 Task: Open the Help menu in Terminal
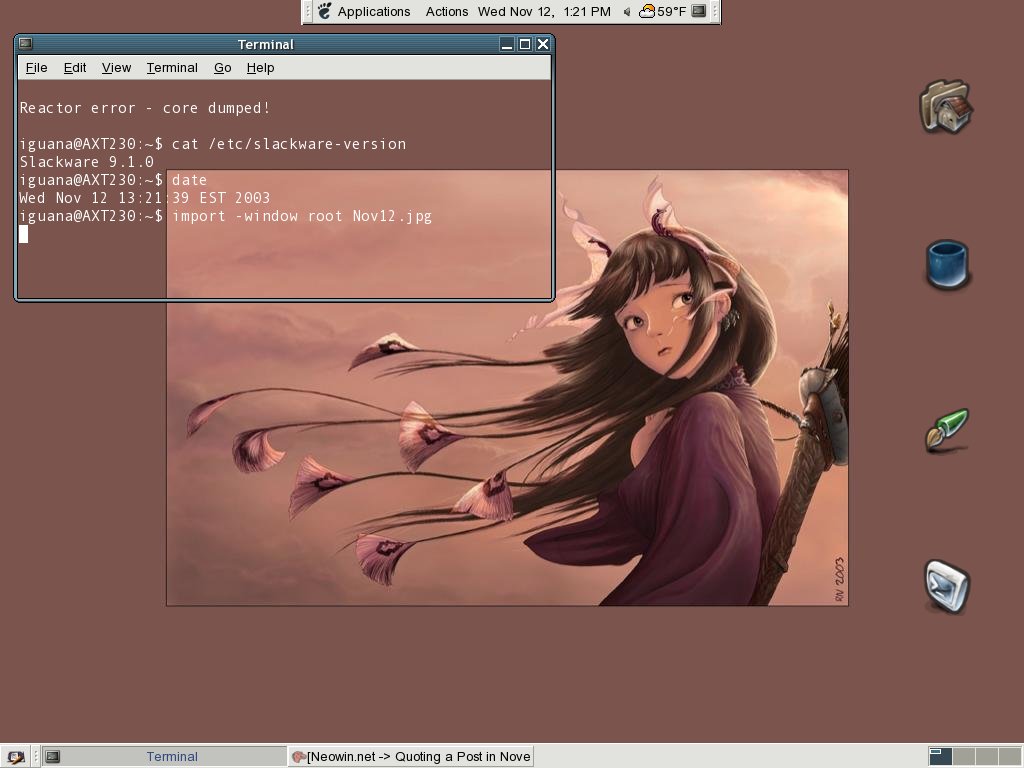click(x=260, y=68)
